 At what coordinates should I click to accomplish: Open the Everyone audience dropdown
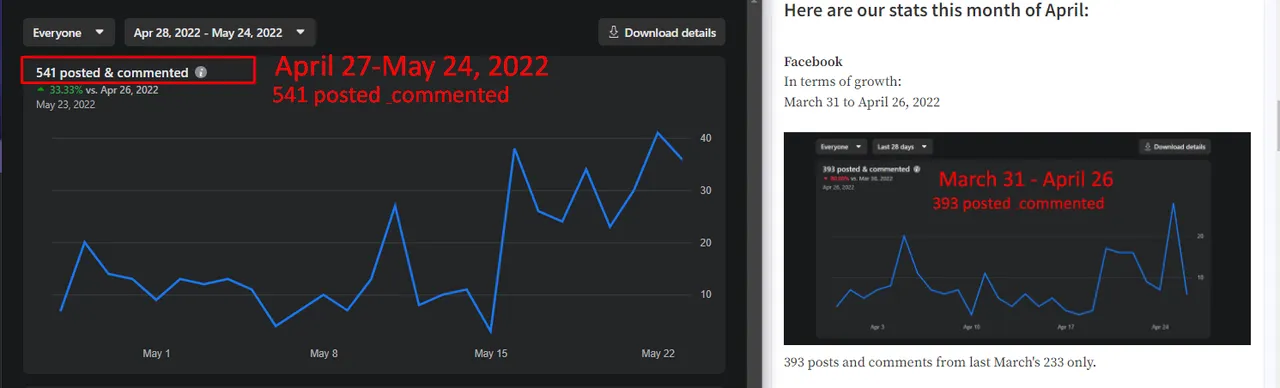[x=69, y=32]
